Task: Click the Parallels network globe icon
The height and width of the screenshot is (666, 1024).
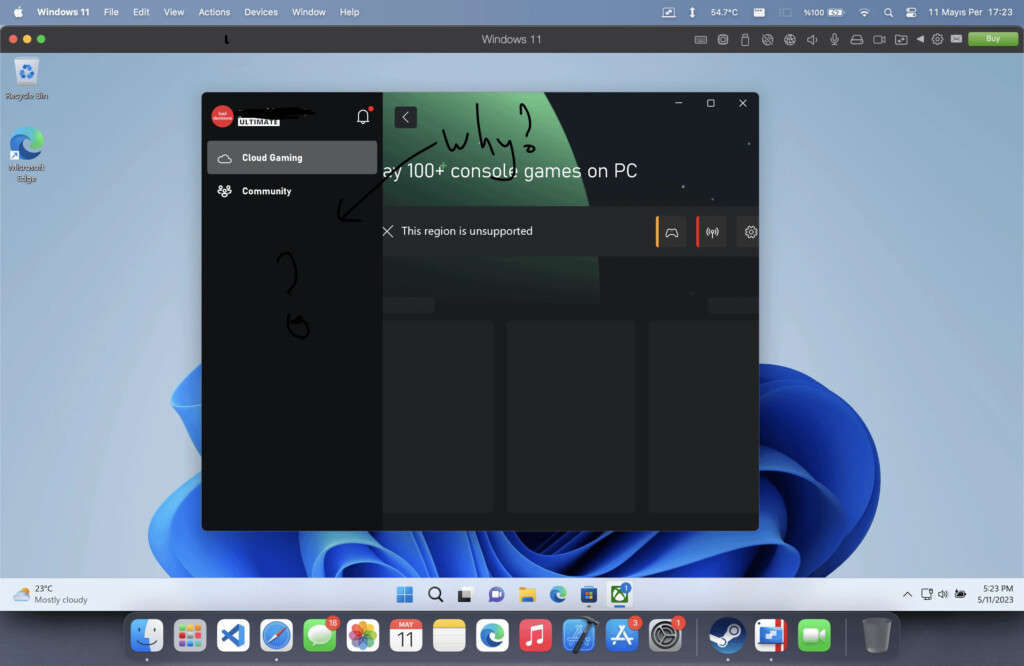Action: (790, 40)
